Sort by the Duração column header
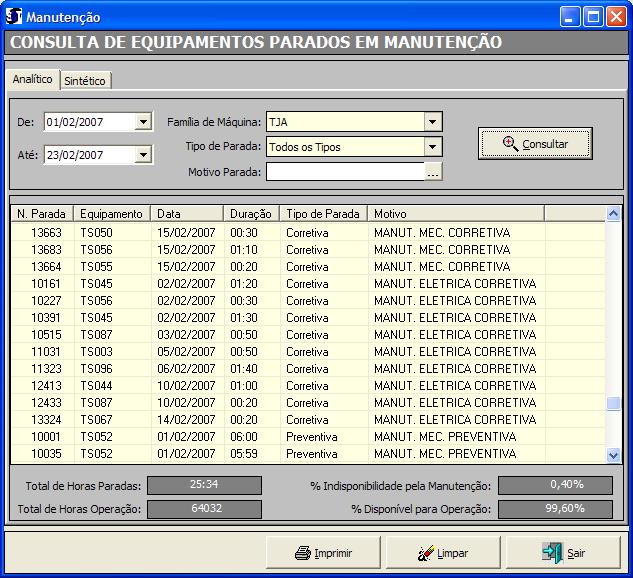 point(250,214)
